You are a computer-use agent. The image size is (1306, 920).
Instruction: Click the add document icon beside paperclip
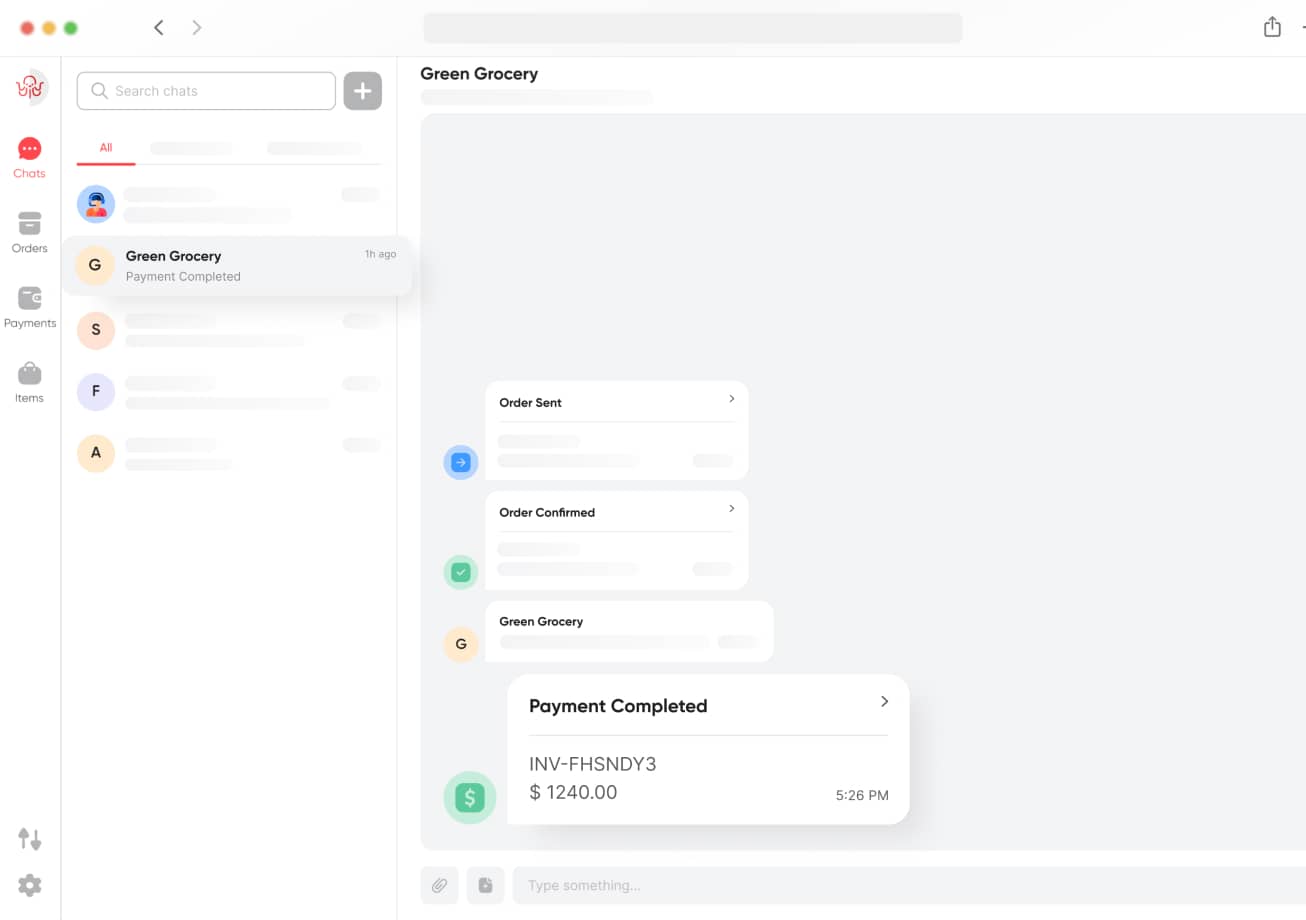coord(485,885)
